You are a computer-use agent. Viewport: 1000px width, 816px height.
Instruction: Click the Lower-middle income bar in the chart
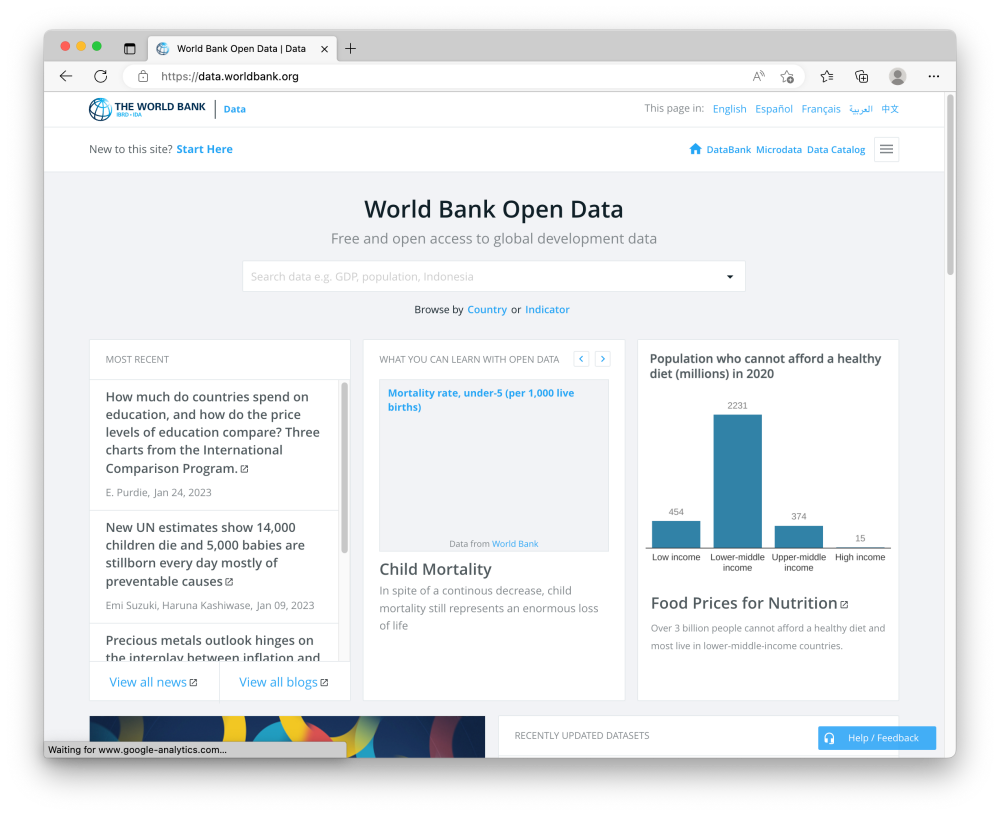737,481
